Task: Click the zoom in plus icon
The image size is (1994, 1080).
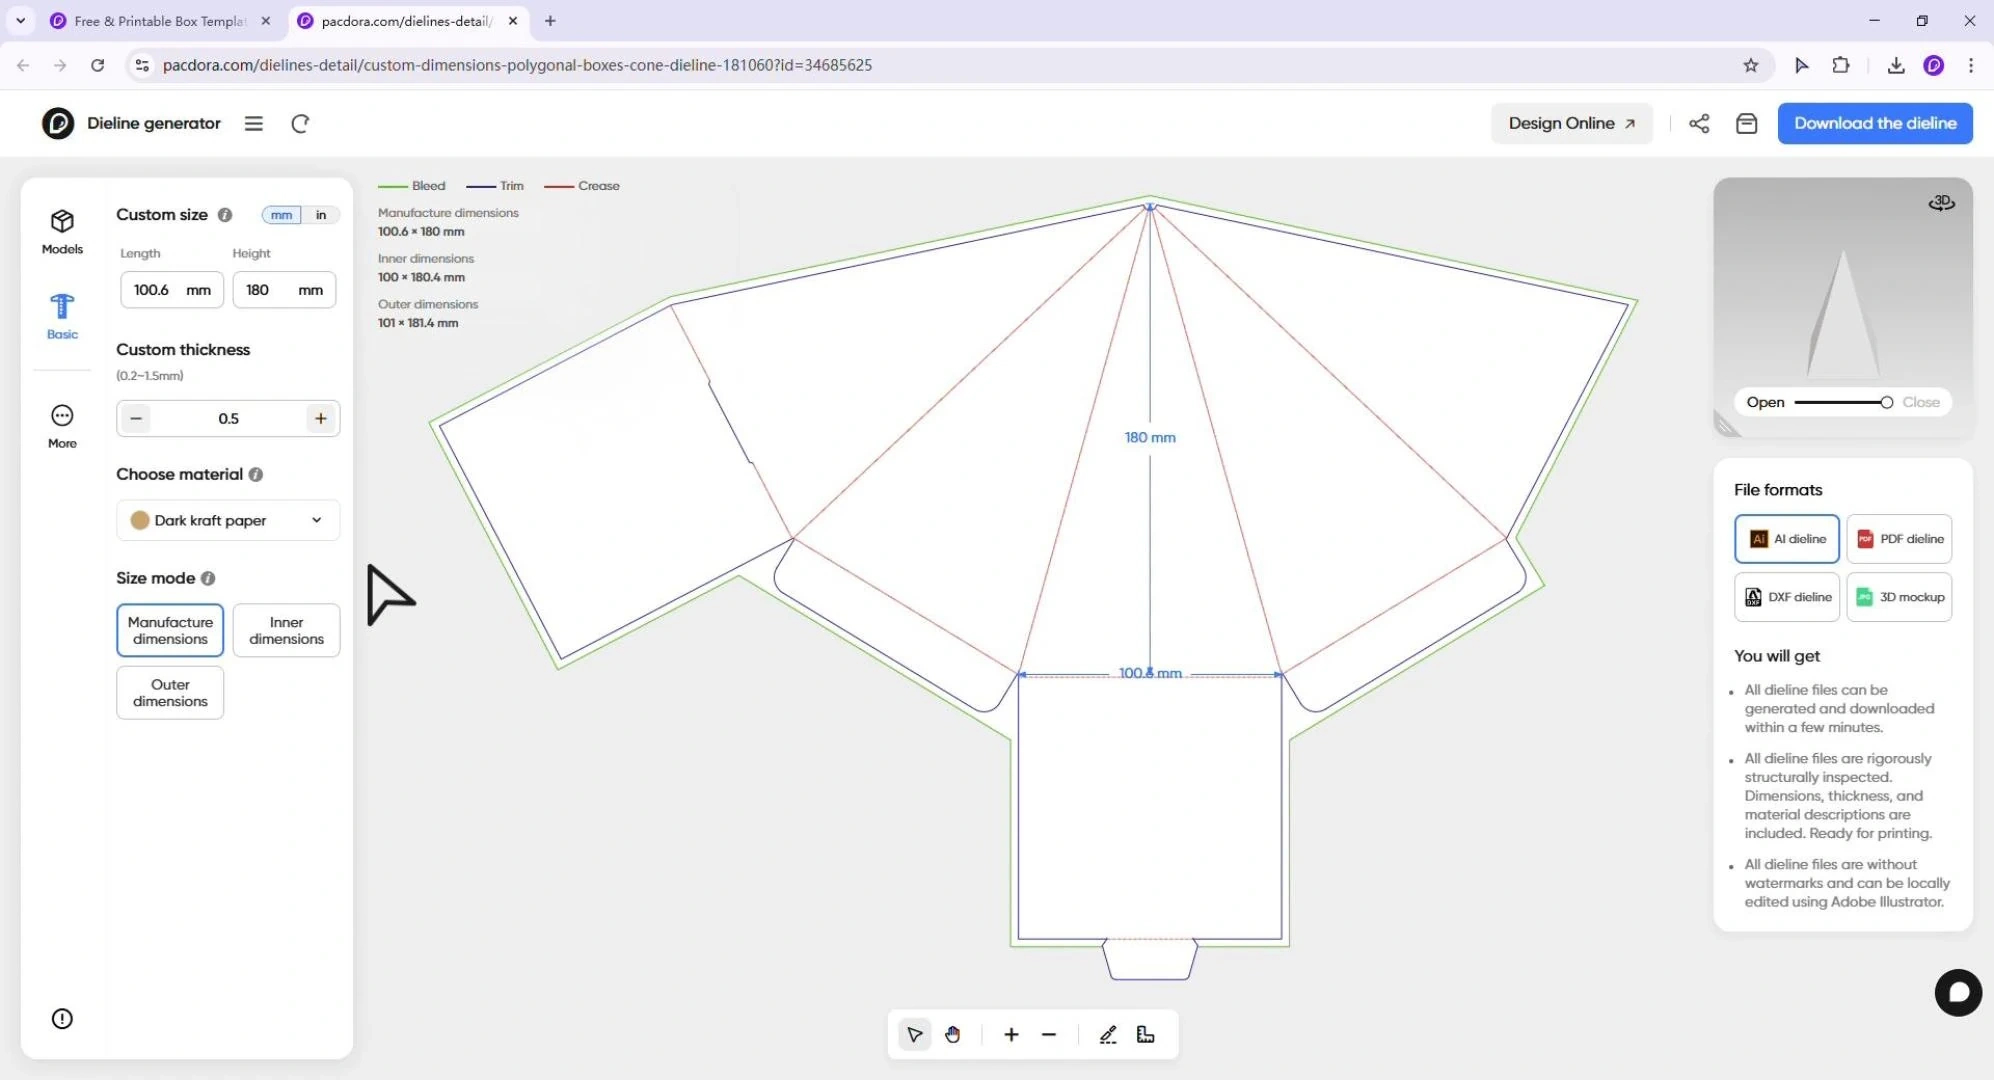Action: [1011, 1035]
